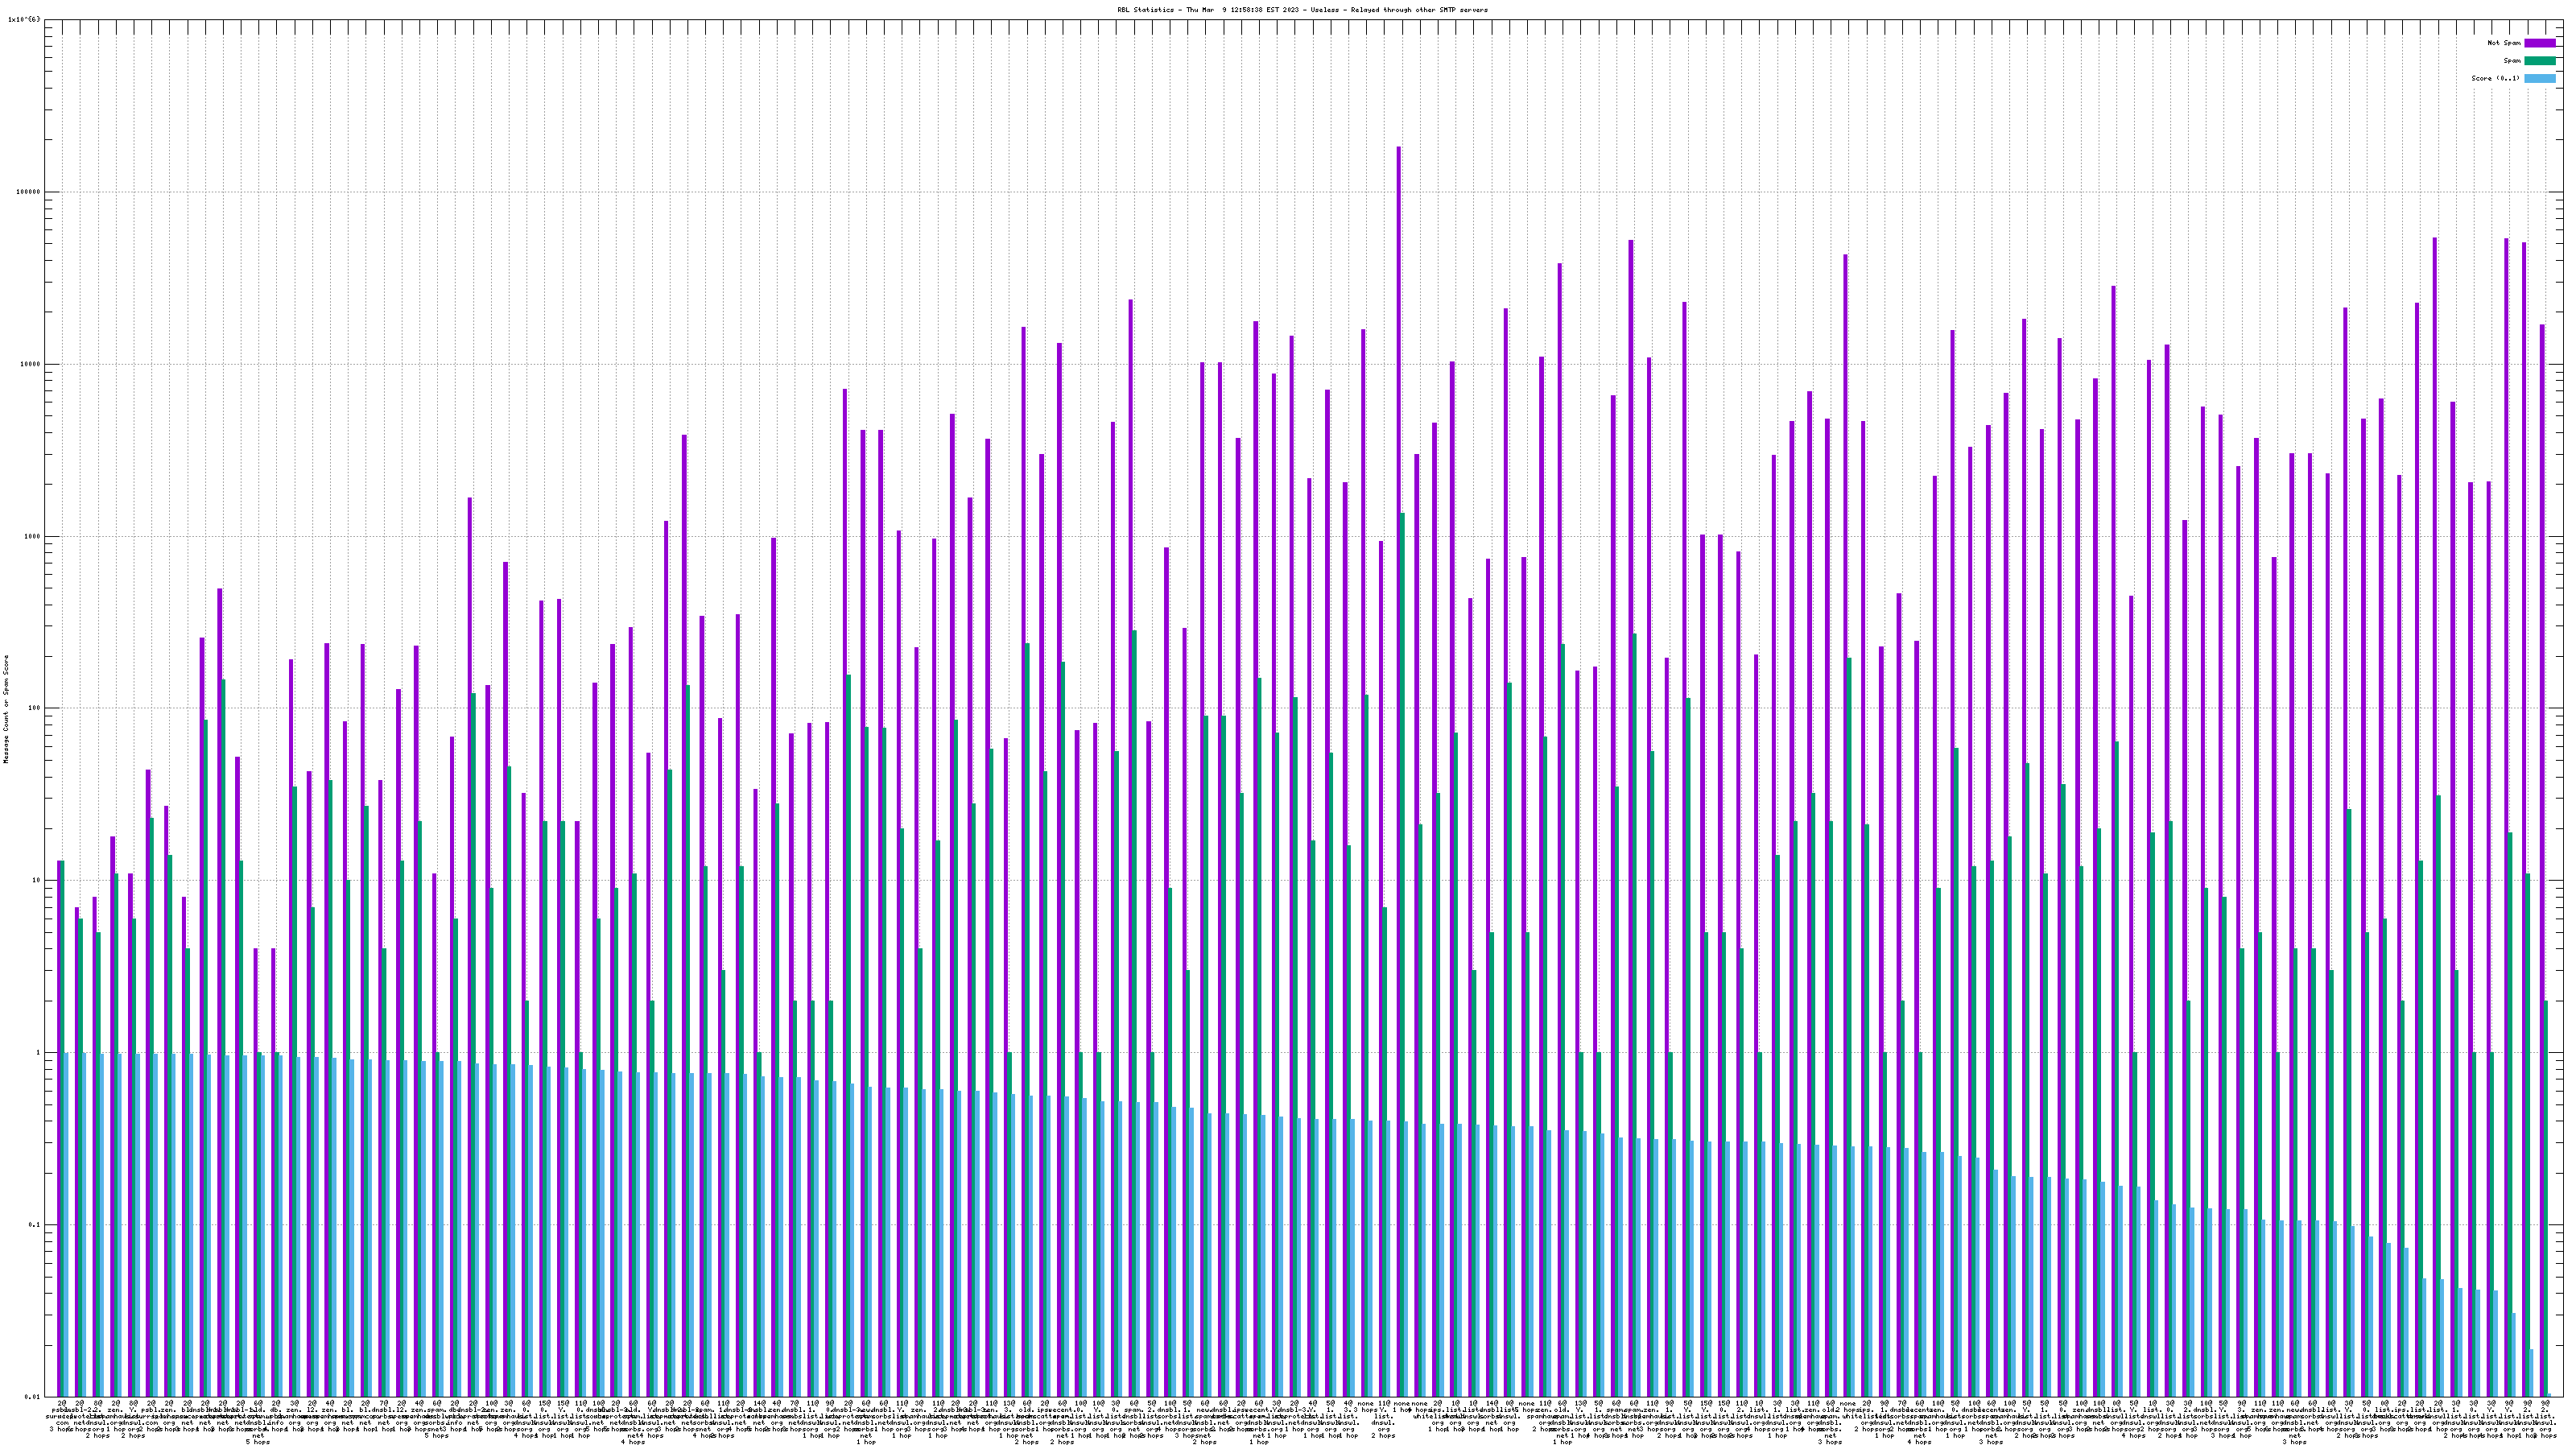This screenshot has height=1449, width=2576.
Task: Click the 0.01 y-axis tick label
Action: [31, 1396]
